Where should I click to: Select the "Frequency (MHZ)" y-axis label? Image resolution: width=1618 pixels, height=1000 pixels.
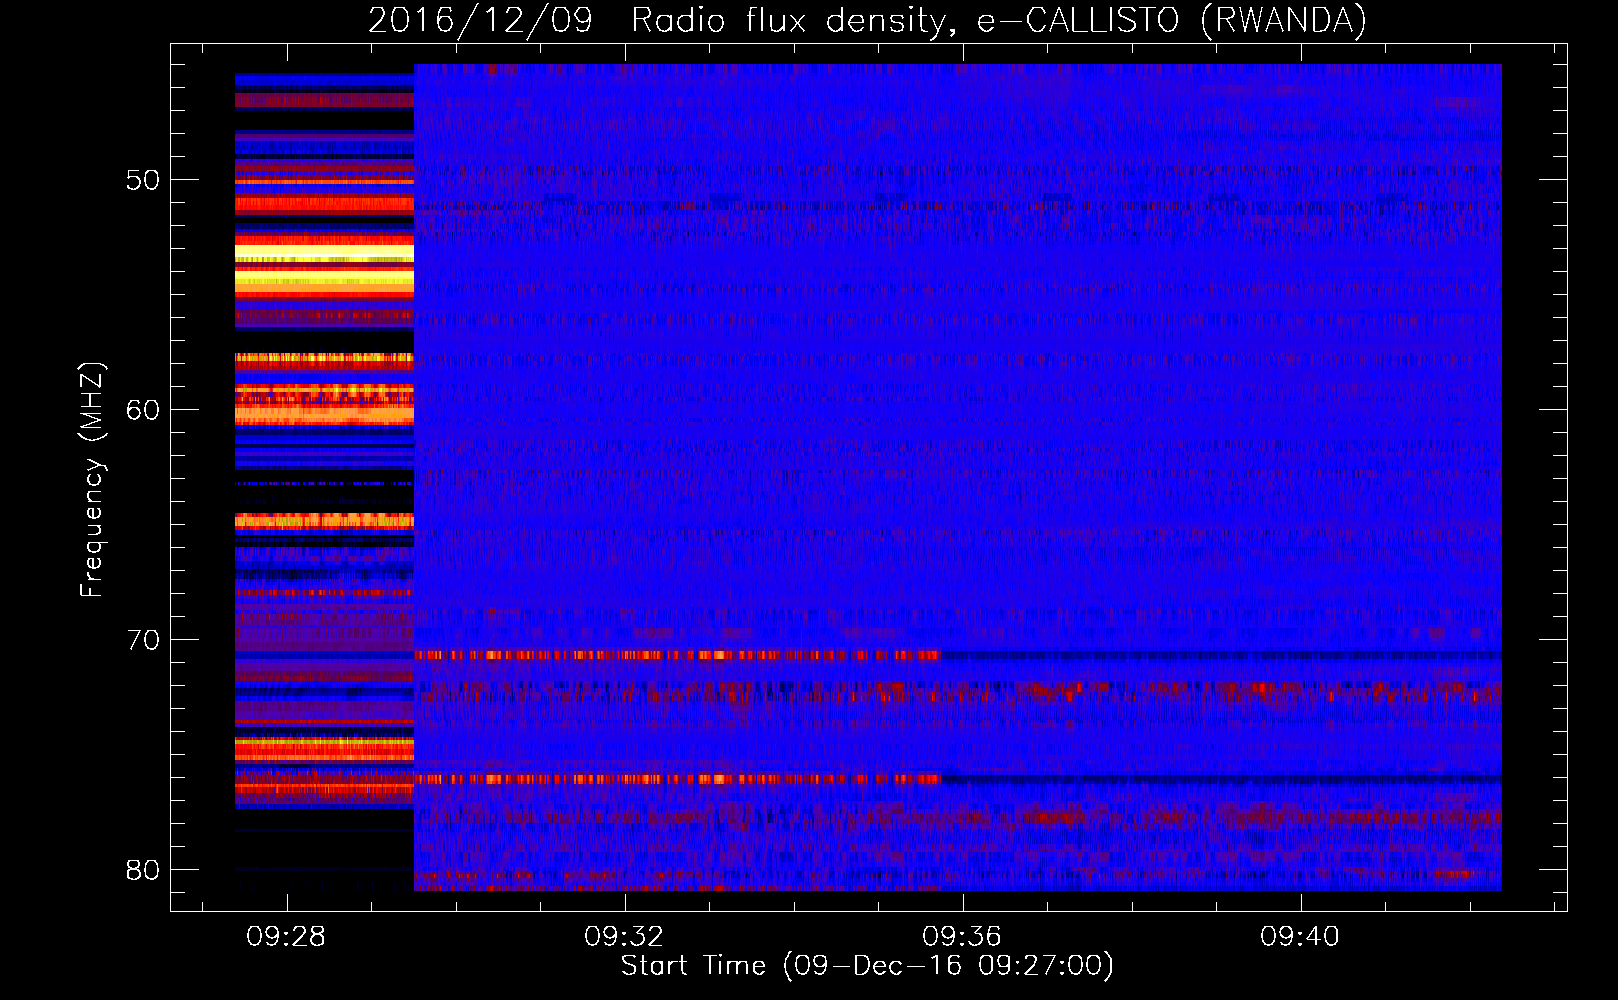[91, 480]
